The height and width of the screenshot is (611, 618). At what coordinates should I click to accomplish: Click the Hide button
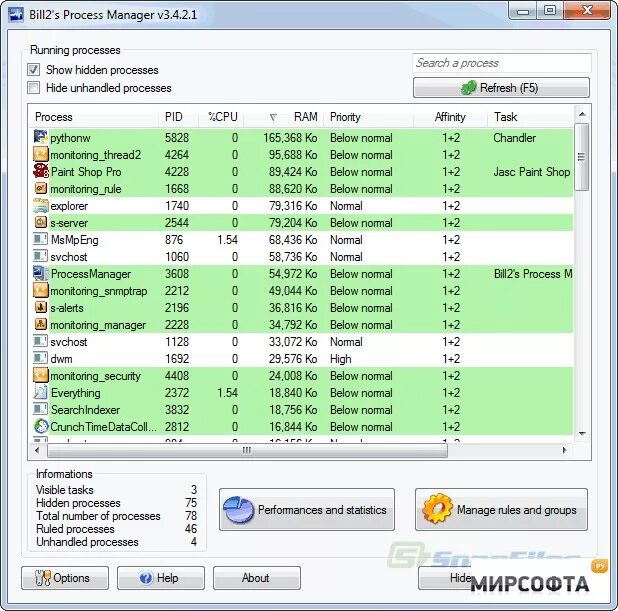pyautogui.click(x=445, y=578)
